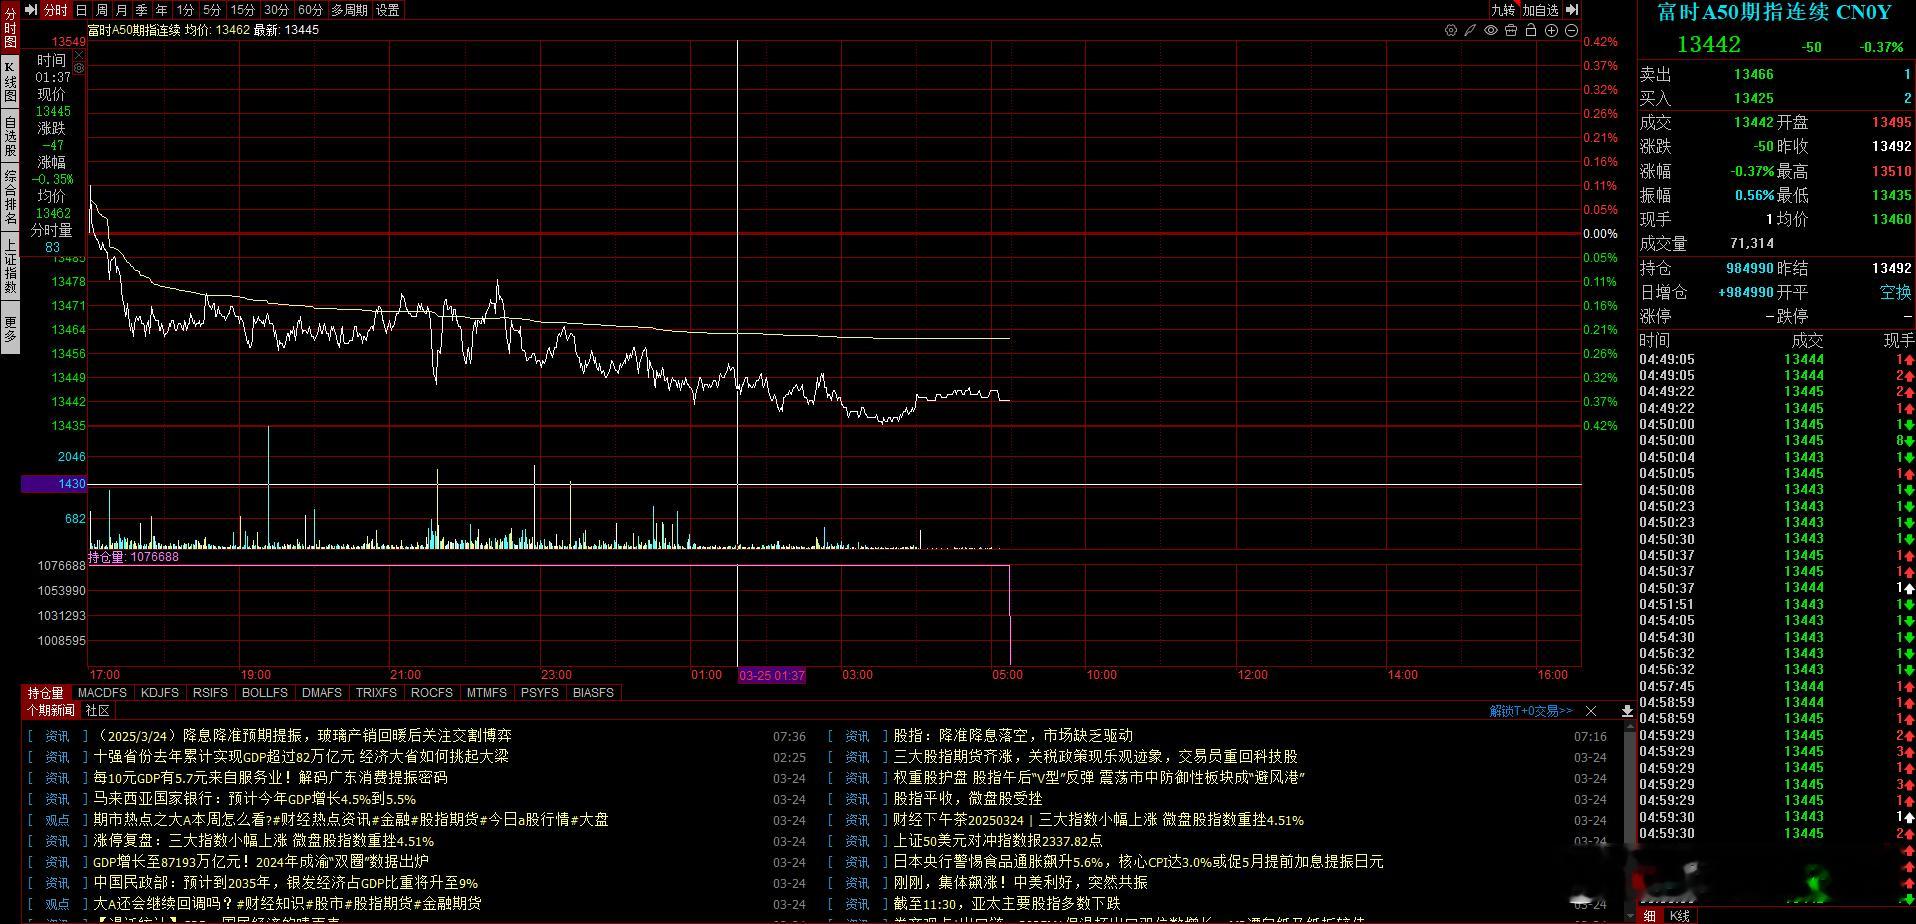Open the 分时图 sidebar tab
Image resolution: width=1916 pixels, height=924 pixels.
pyautogui.click(x=10, y=28)
